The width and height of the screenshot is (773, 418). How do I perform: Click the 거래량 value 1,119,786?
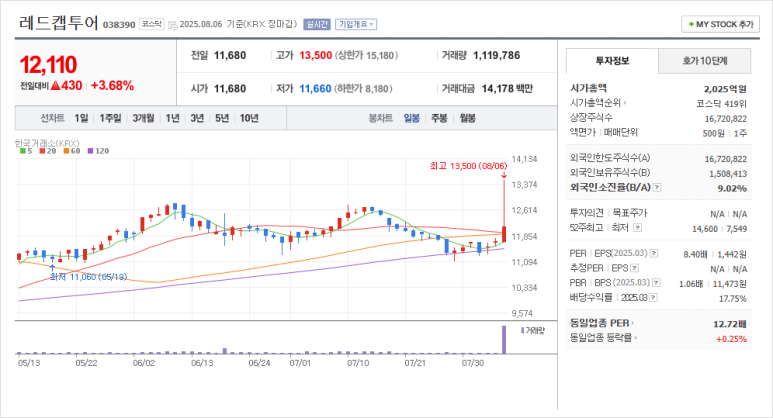pyautogui.click(x=496, y=56)
